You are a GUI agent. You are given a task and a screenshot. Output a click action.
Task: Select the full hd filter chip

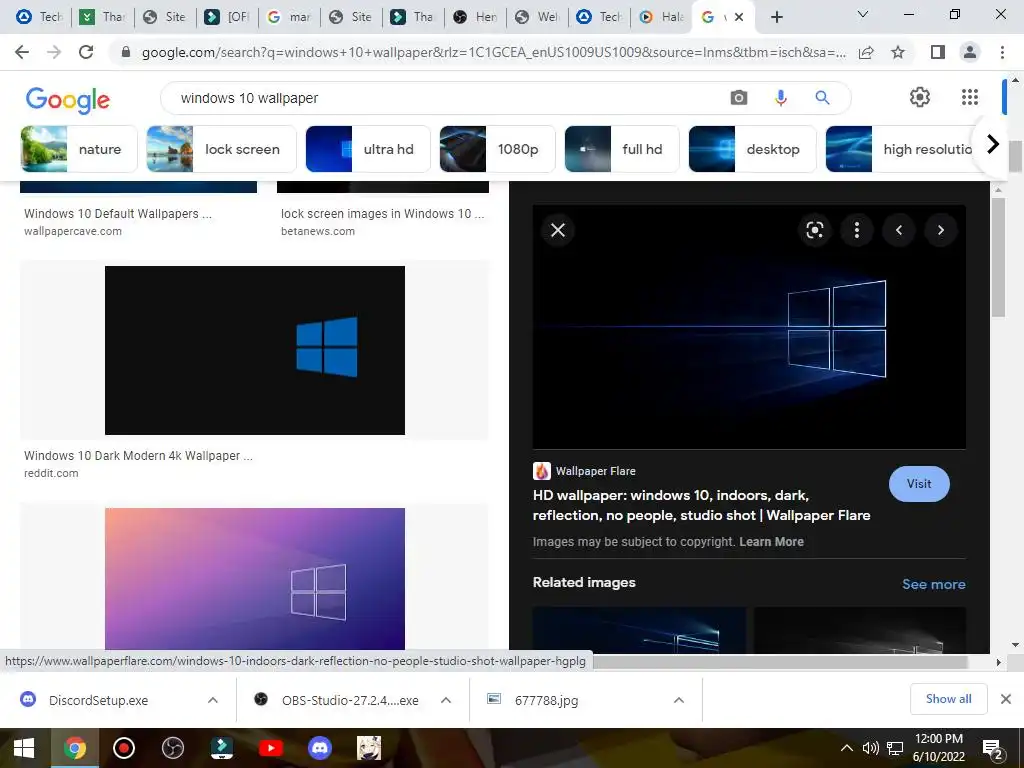pos(622,149)
